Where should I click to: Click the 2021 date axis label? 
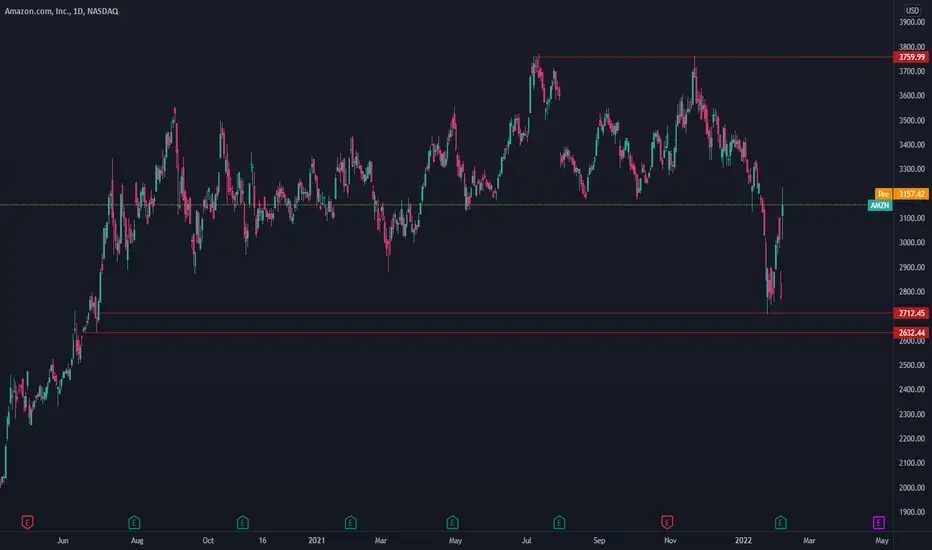tap(316, 540)
